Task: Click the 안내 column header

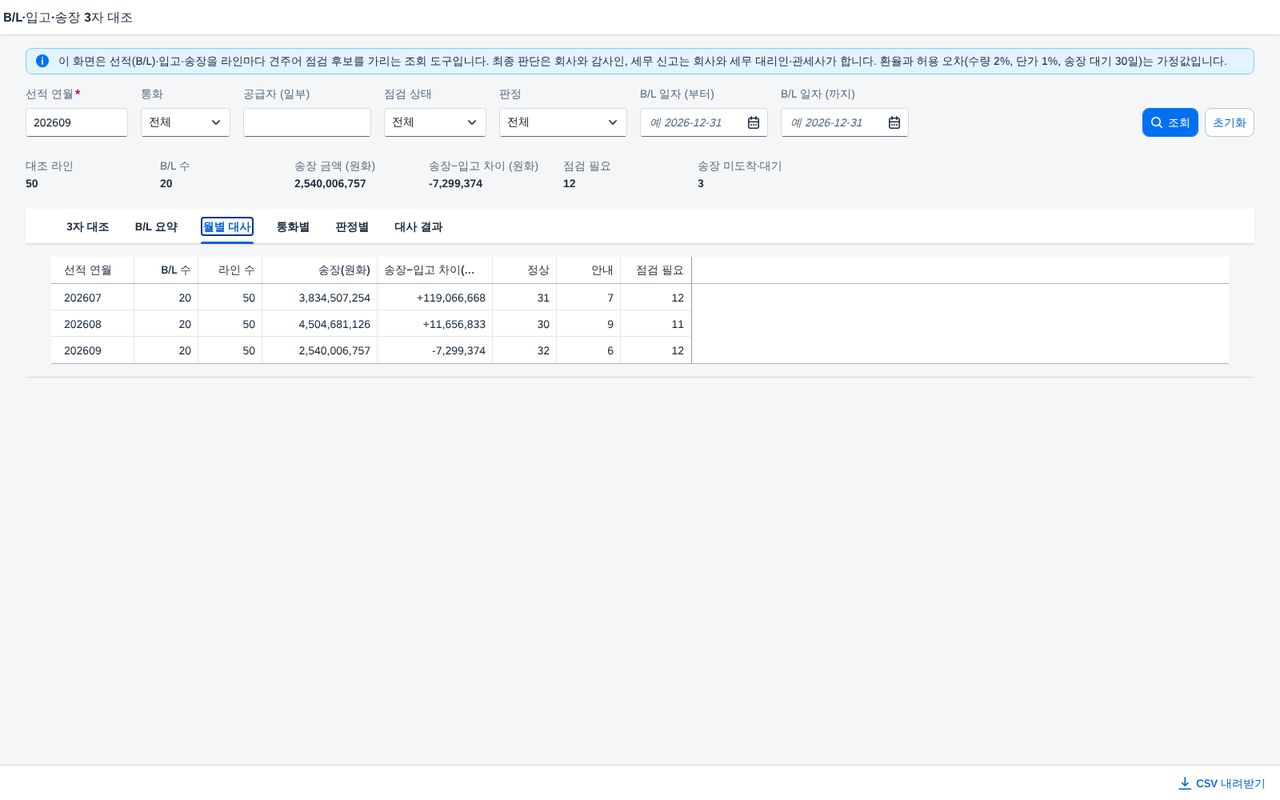Action: point(589,270)
